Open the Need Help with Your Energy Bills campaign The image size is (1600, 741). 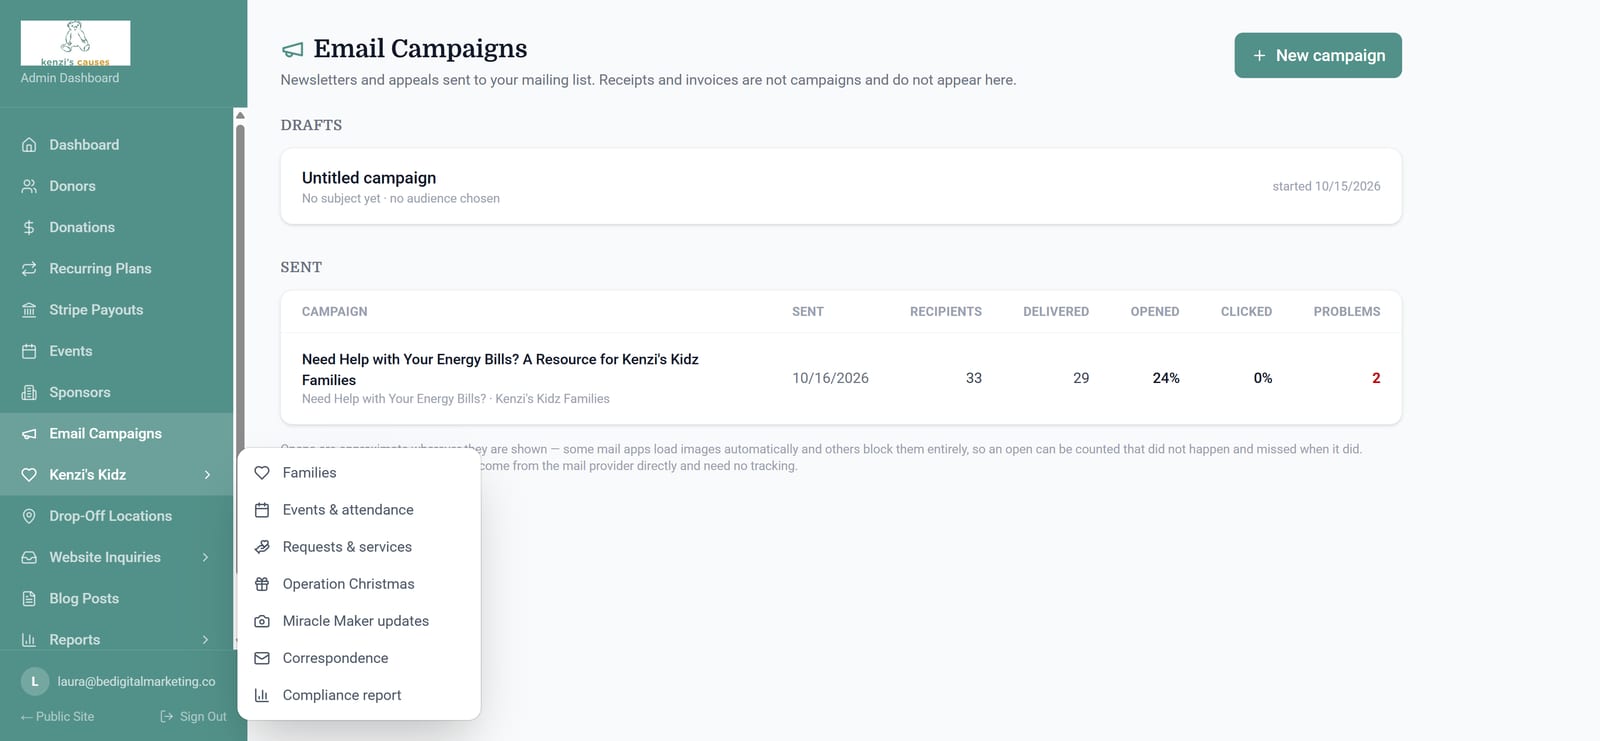(x=841, y=378)
